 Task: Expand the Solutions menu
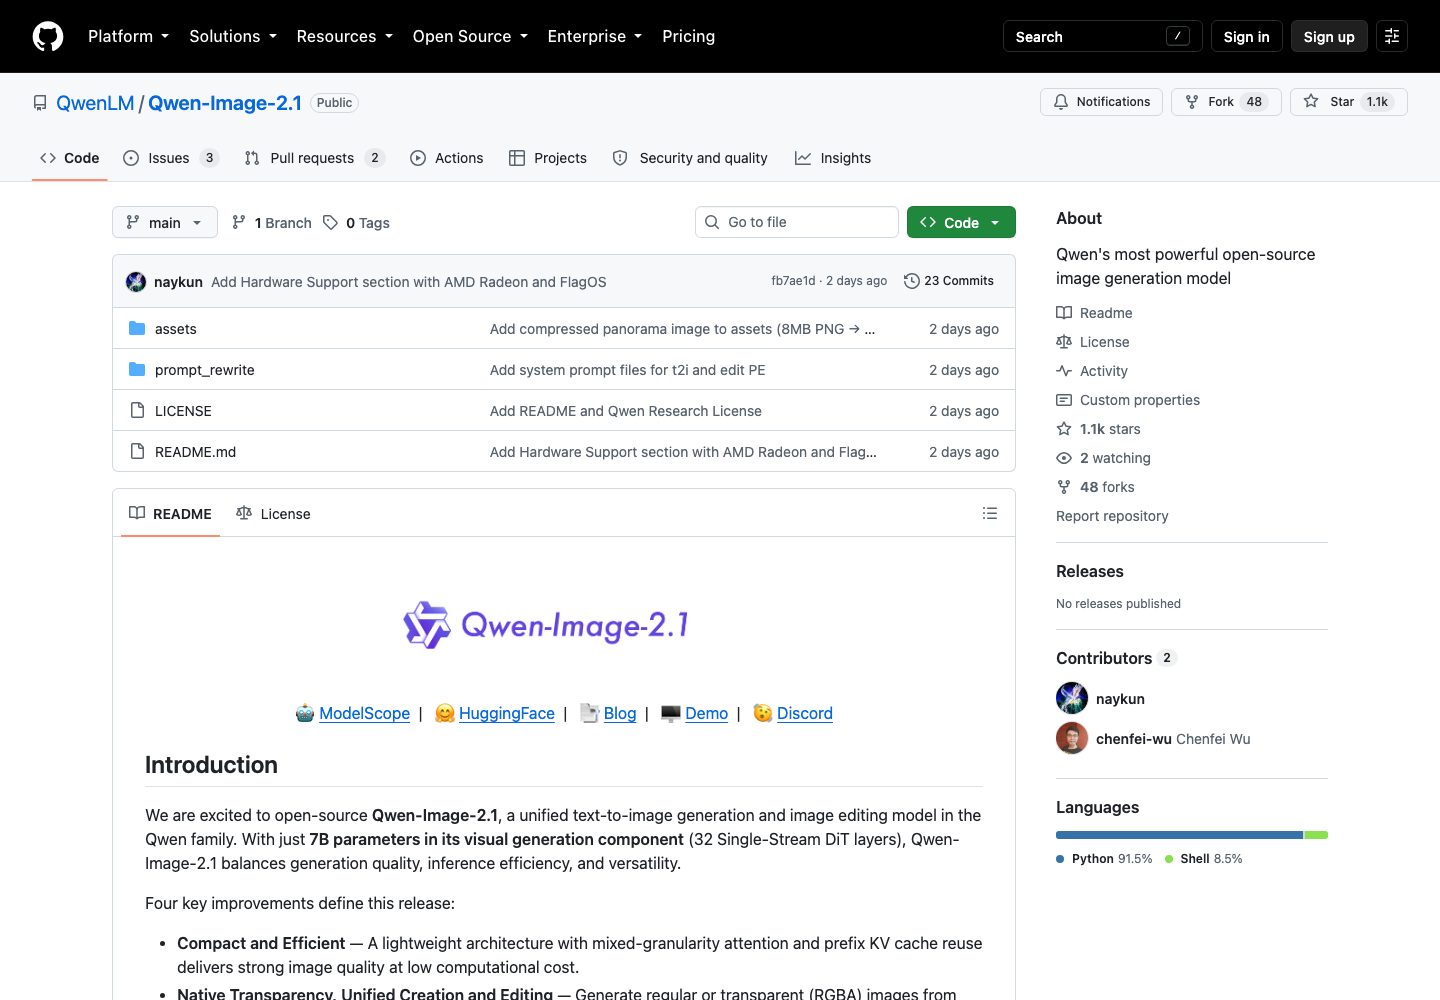pyautogui.click(x=232, y=36)
